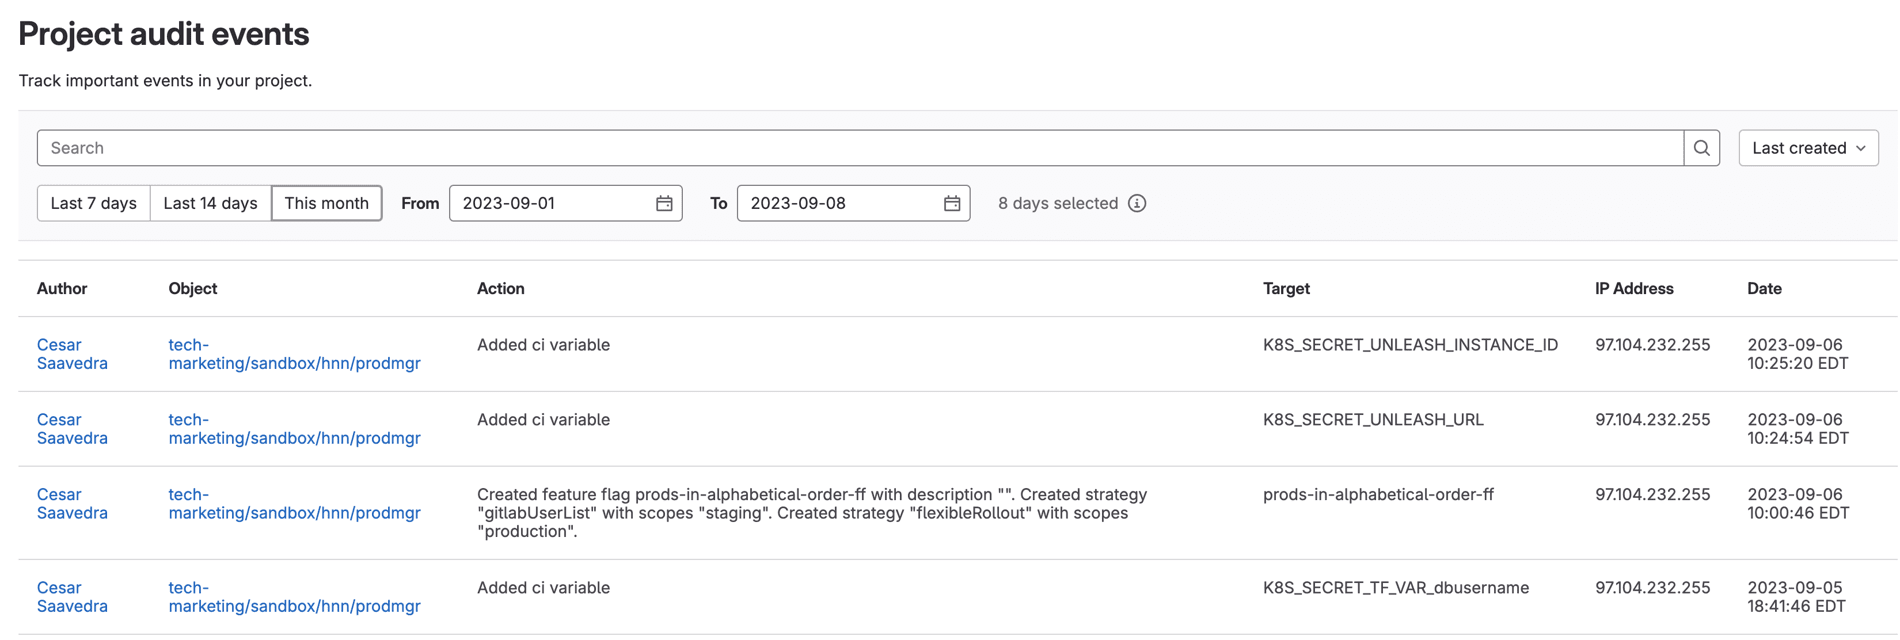Image resolution: width=1900 pixels, height=640 pixels.
Task: Open Cesar Saavedra in the K8S_SECRET_UNLEASH_INSTANCE_ID row
Action: (x=72, y=354)
